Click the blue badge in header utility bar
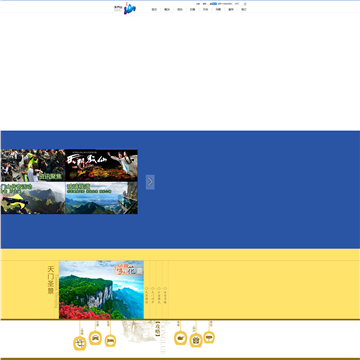The image size is (360, 360). (213, 4)
